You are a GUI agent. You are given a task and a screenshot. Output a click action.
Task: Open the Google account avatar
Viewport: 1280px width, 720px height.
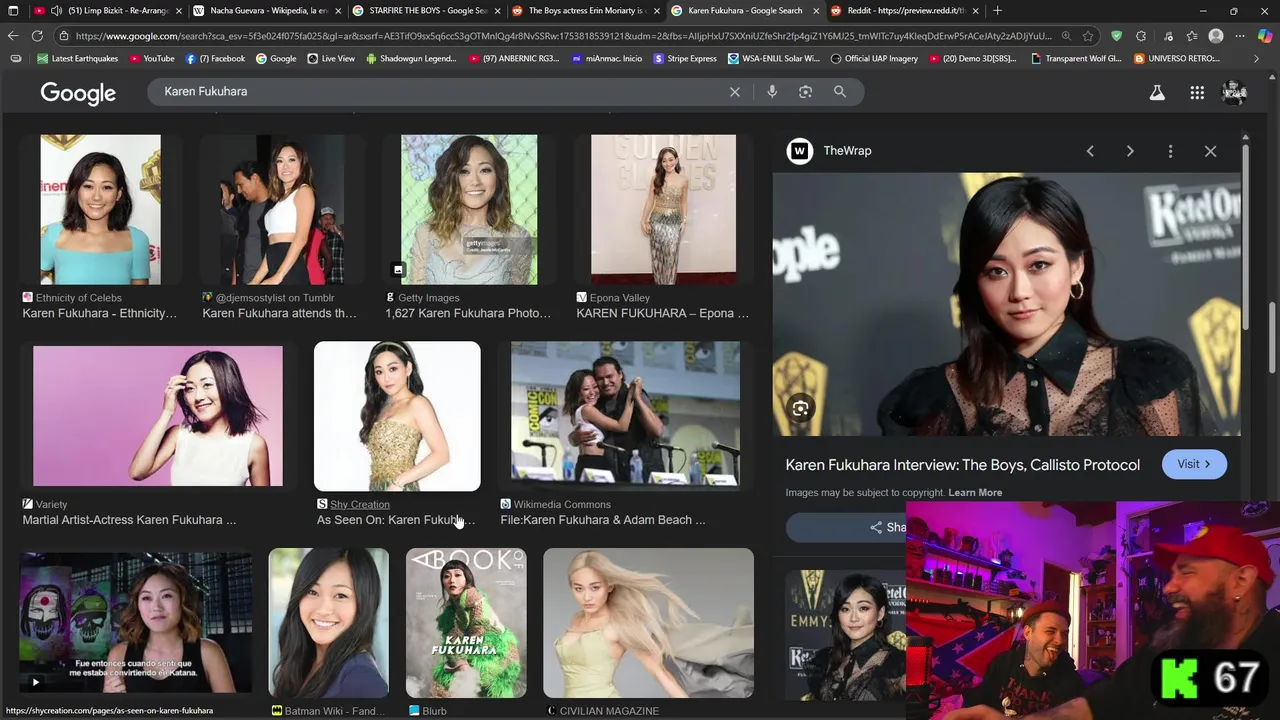click(1235, 92)
